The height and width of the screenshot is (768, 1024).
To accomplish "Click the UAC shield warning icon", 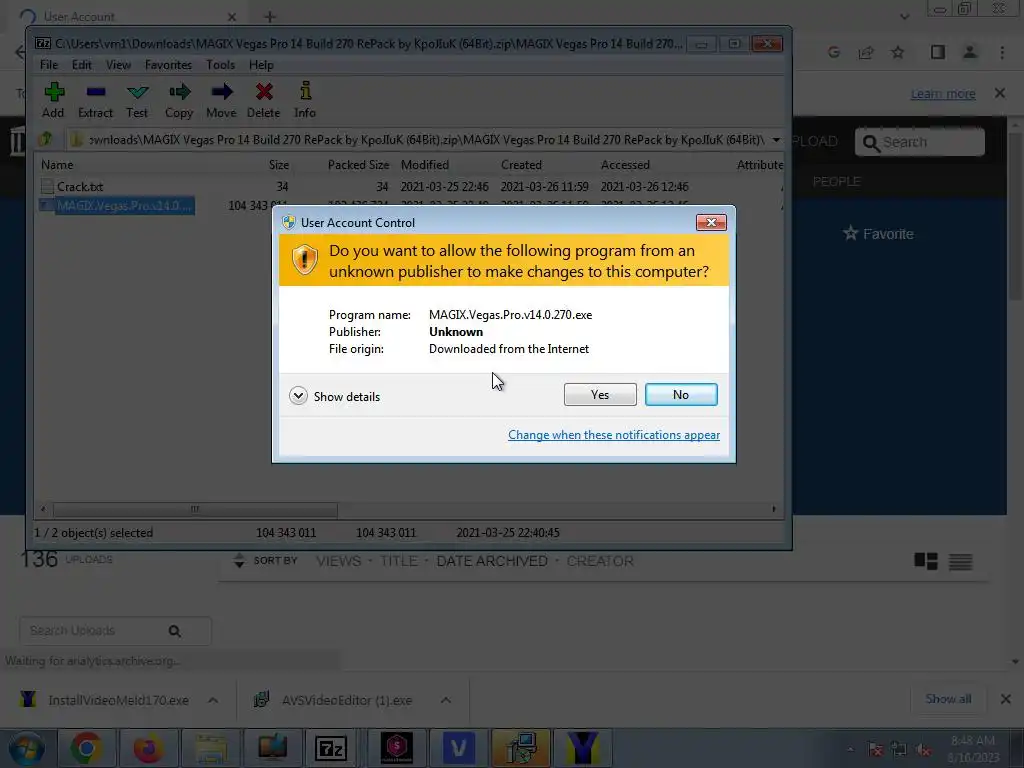I will tap(304, 260).
